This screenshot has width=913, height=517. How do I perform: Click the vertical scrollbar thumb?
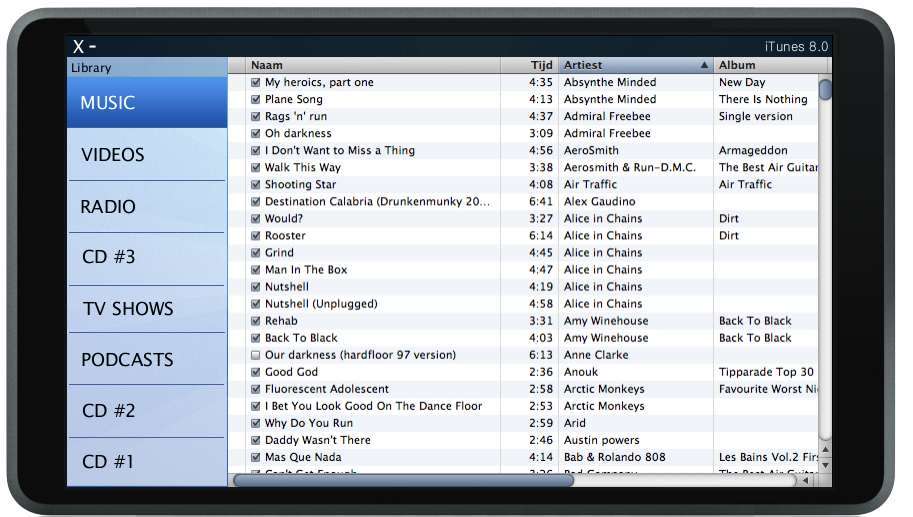point(825,90)
